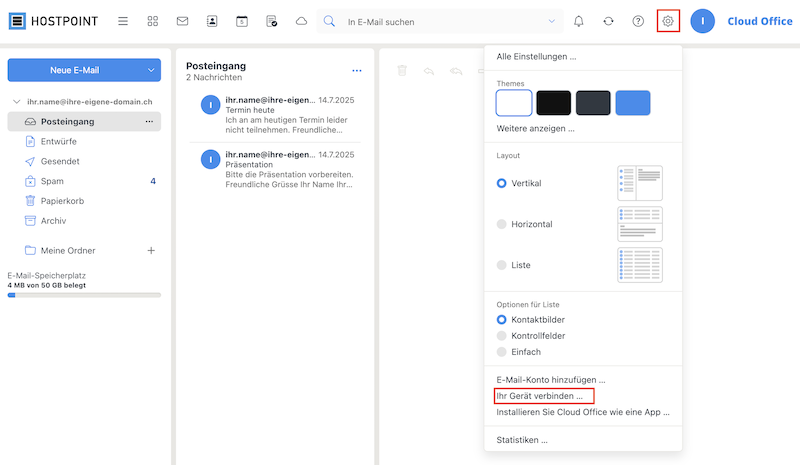Open the Termin heute message

pyautogui.click(x=276, y=115)
